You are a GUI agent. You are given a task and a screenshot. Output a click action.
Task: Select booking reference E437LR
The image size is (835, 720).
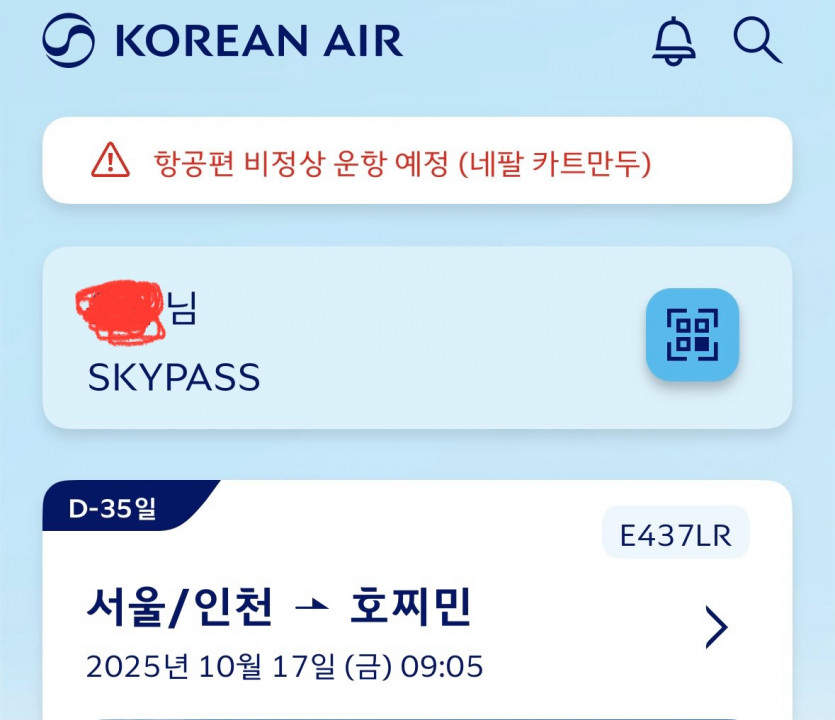pyautogui.click(x=676, y=536)
